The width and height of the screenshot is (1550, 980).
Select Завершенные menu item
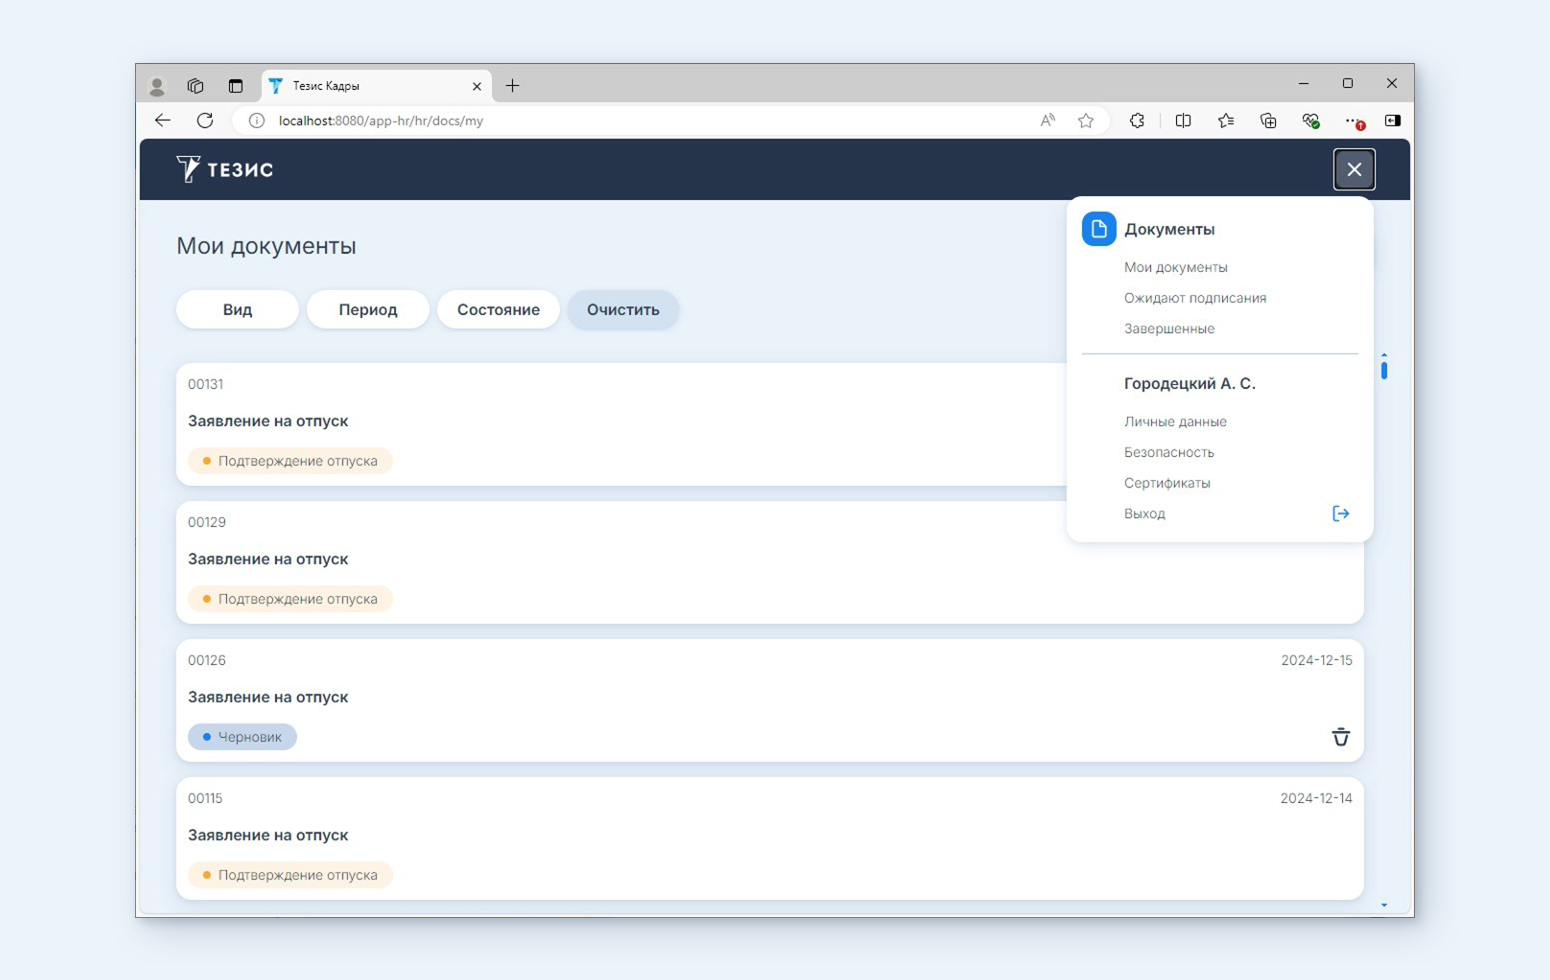(1169, 329)
